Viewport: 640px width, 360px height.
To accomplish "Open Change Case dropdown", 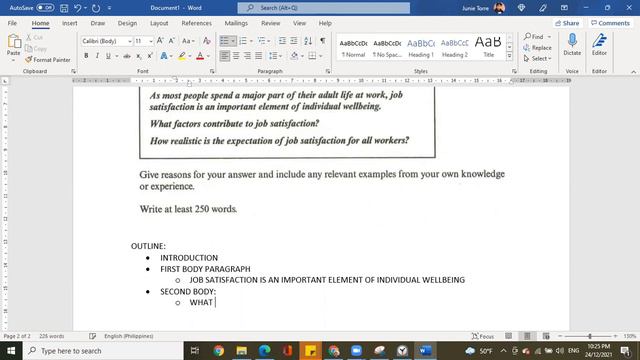I will tap(188, 41).
